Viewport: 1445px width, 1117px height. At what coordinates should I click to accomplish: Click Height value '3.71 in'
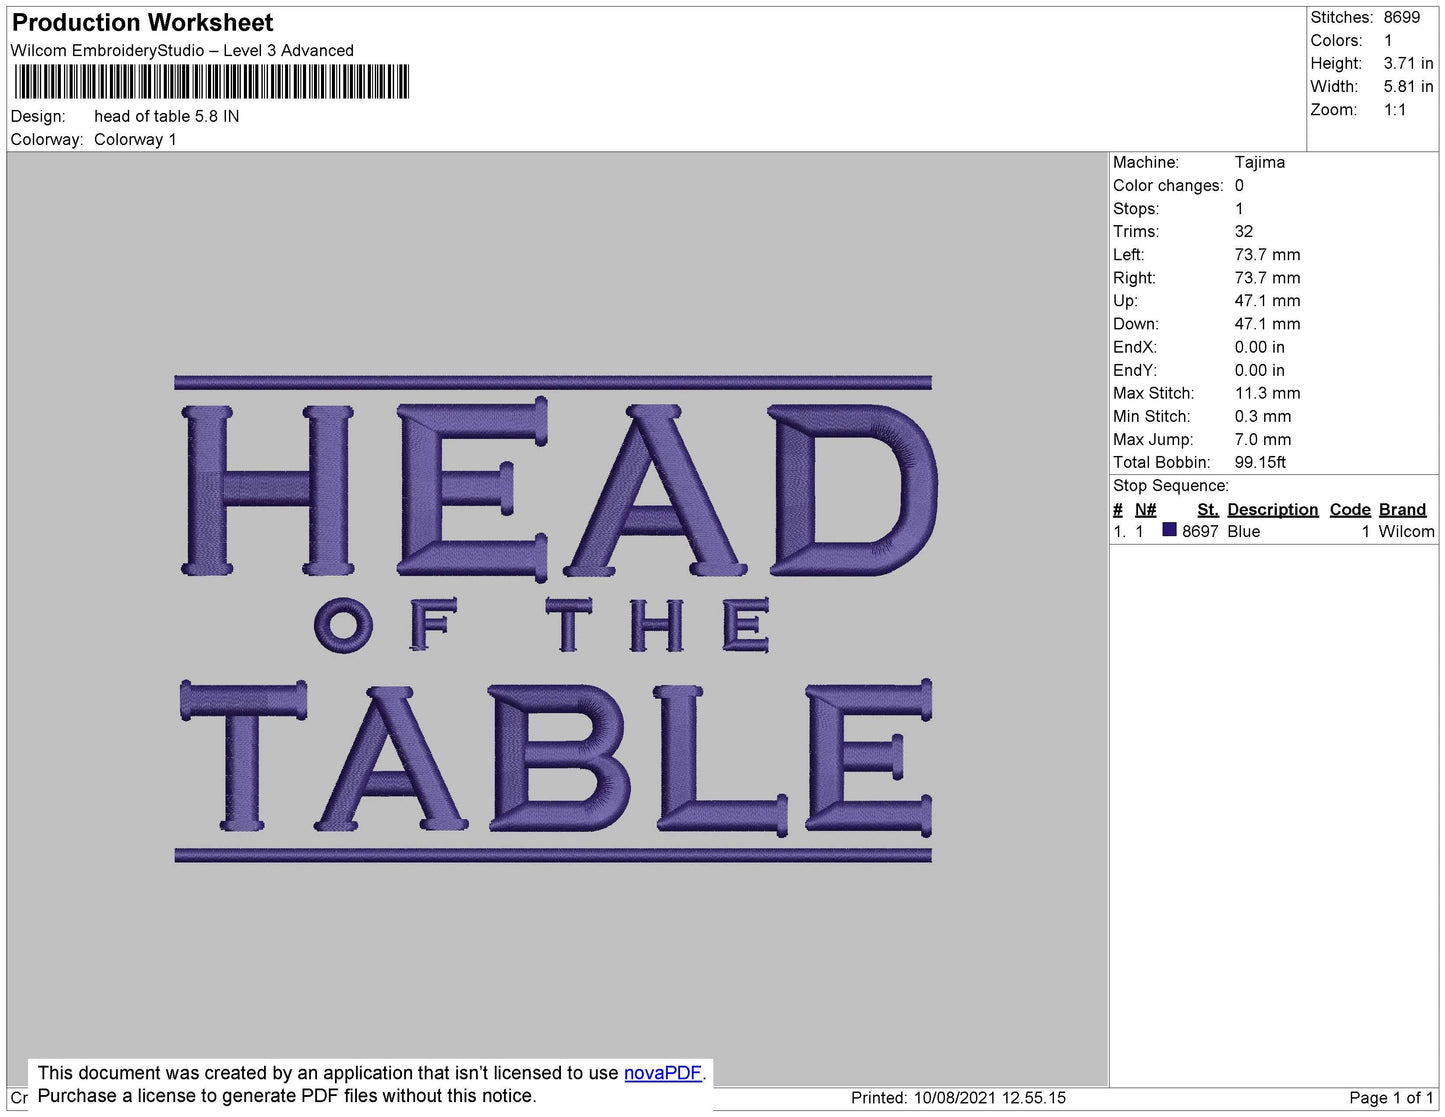coord(1408,63)
